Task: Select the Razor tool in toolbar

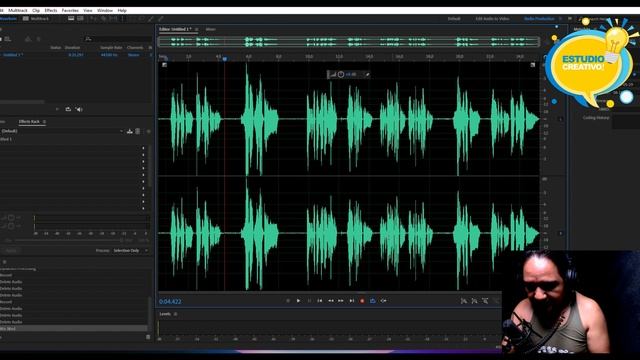Action: coord(103,18)
